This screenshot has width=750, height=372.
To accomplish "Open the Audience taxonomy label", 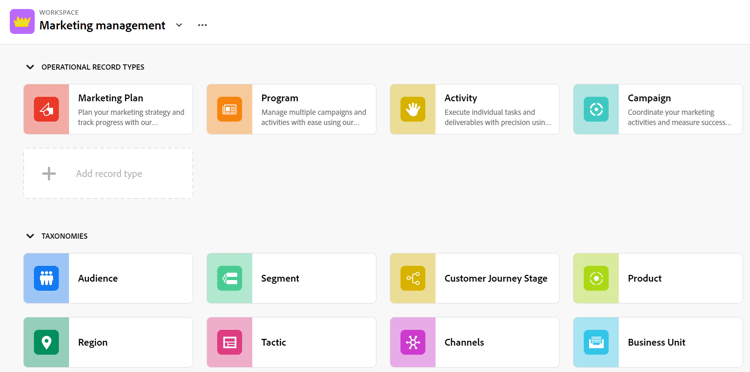I will point(98,278).
